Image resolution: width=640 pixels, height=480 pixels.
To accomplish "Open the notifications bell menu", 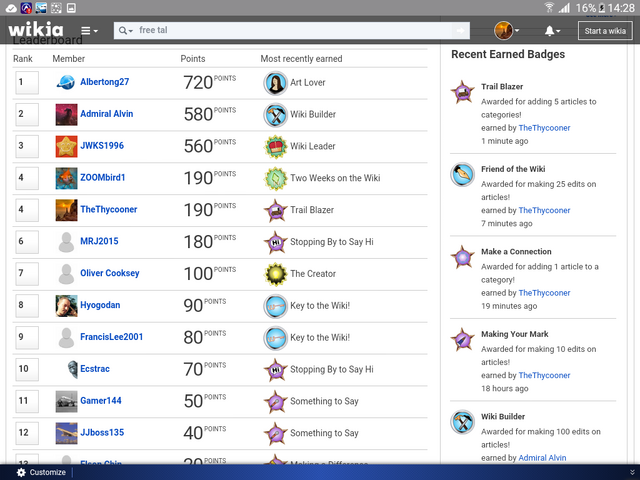I will (x=552, y=31).
